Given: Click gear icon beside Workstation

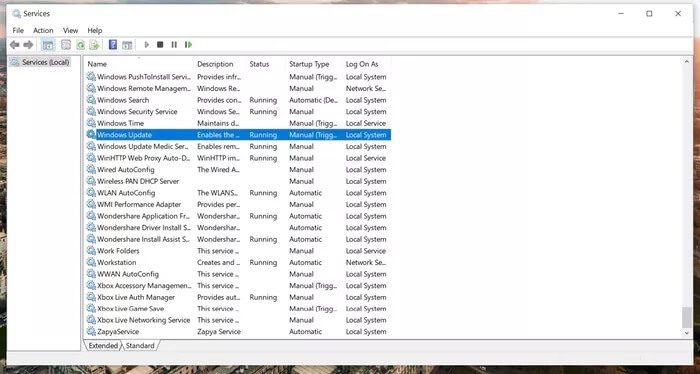Looking at the screenshot, I should [x=91, y=262].
